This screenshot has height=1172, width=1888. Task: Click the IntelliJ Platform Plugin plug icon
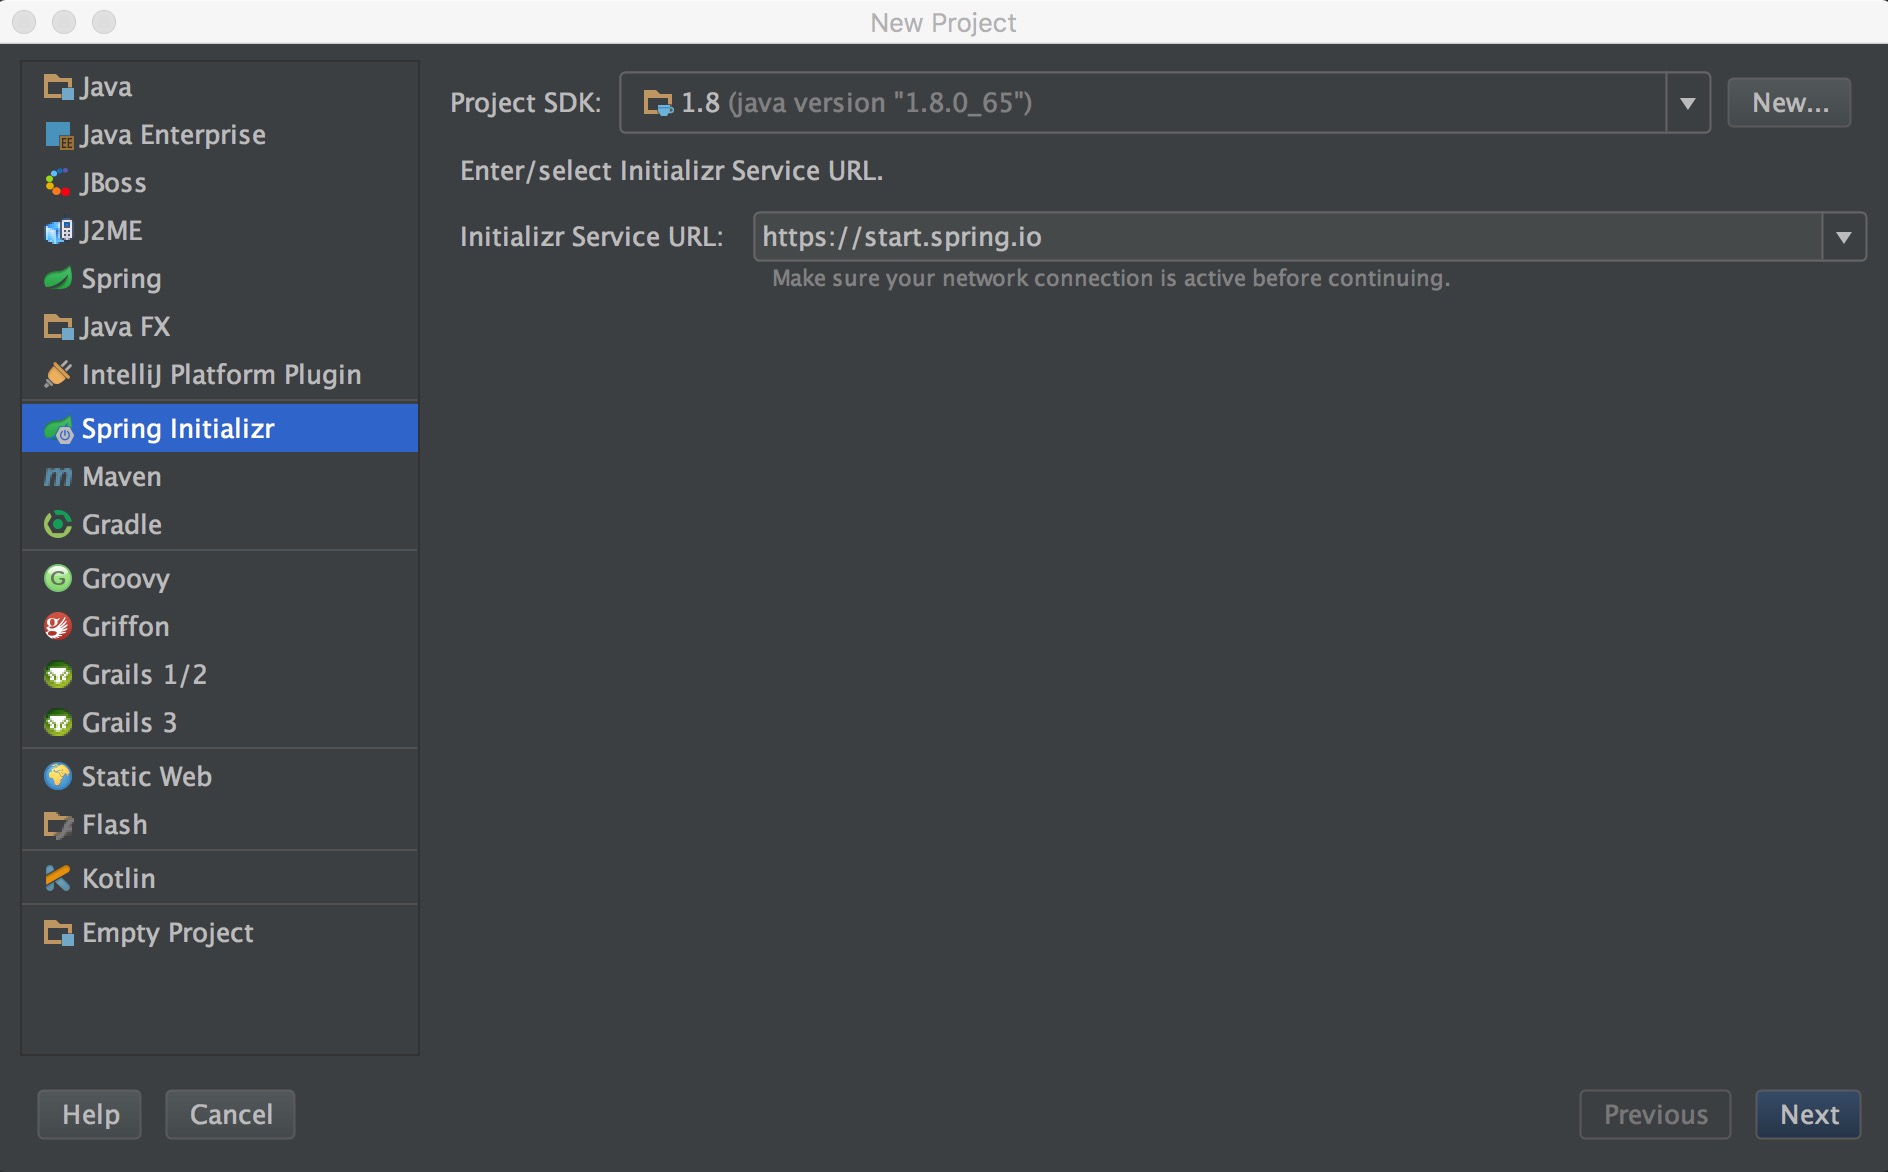click(x=58, y=374)
